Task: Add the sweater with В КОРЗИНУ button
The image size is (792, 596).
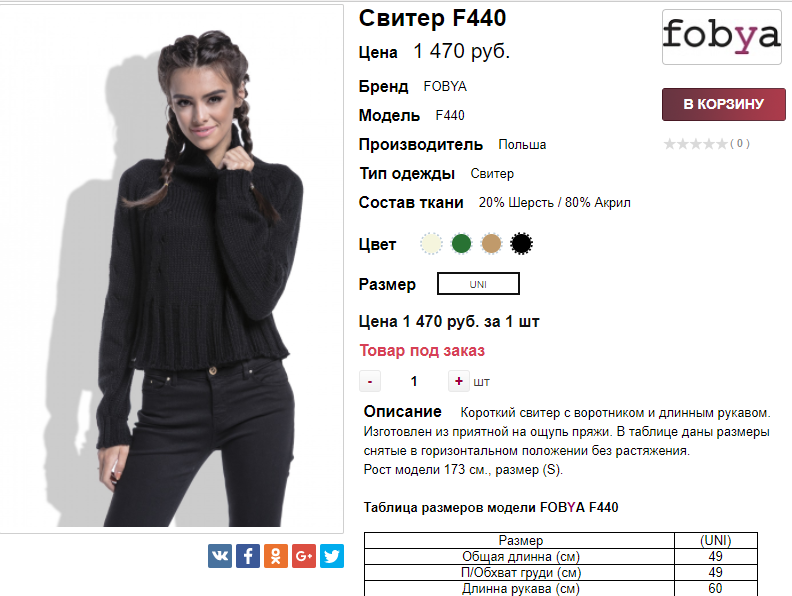Action: 724,104
